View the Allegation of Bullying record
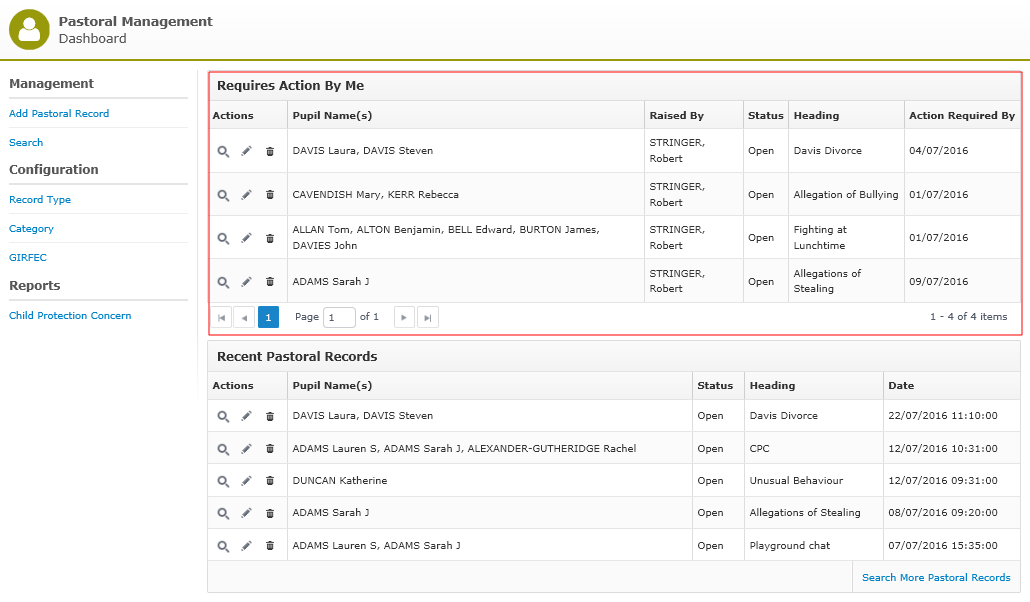The height and width of the screenshot is (602, 1030). point(223,195)
